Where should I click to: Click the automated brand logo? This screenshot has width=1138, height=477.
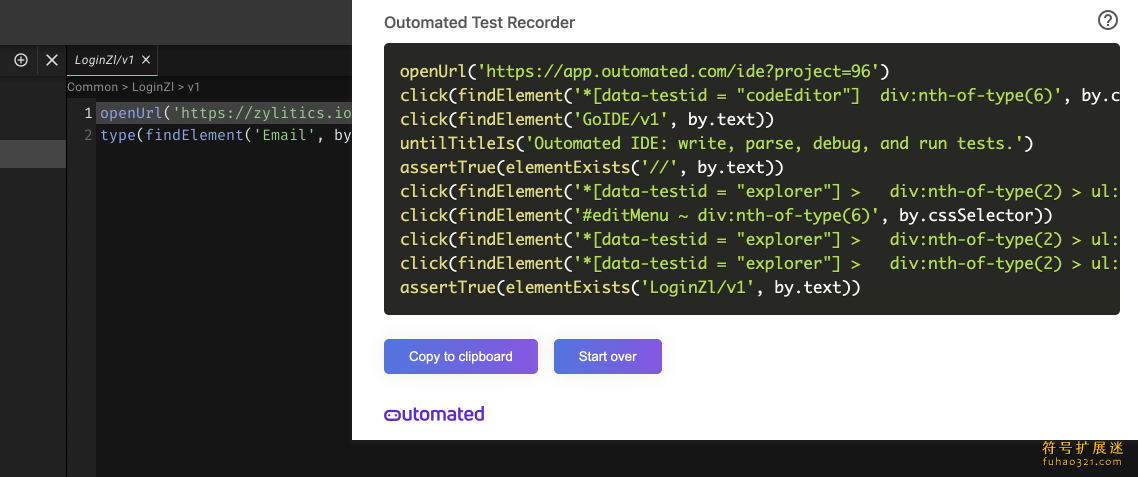pos(434,414)
